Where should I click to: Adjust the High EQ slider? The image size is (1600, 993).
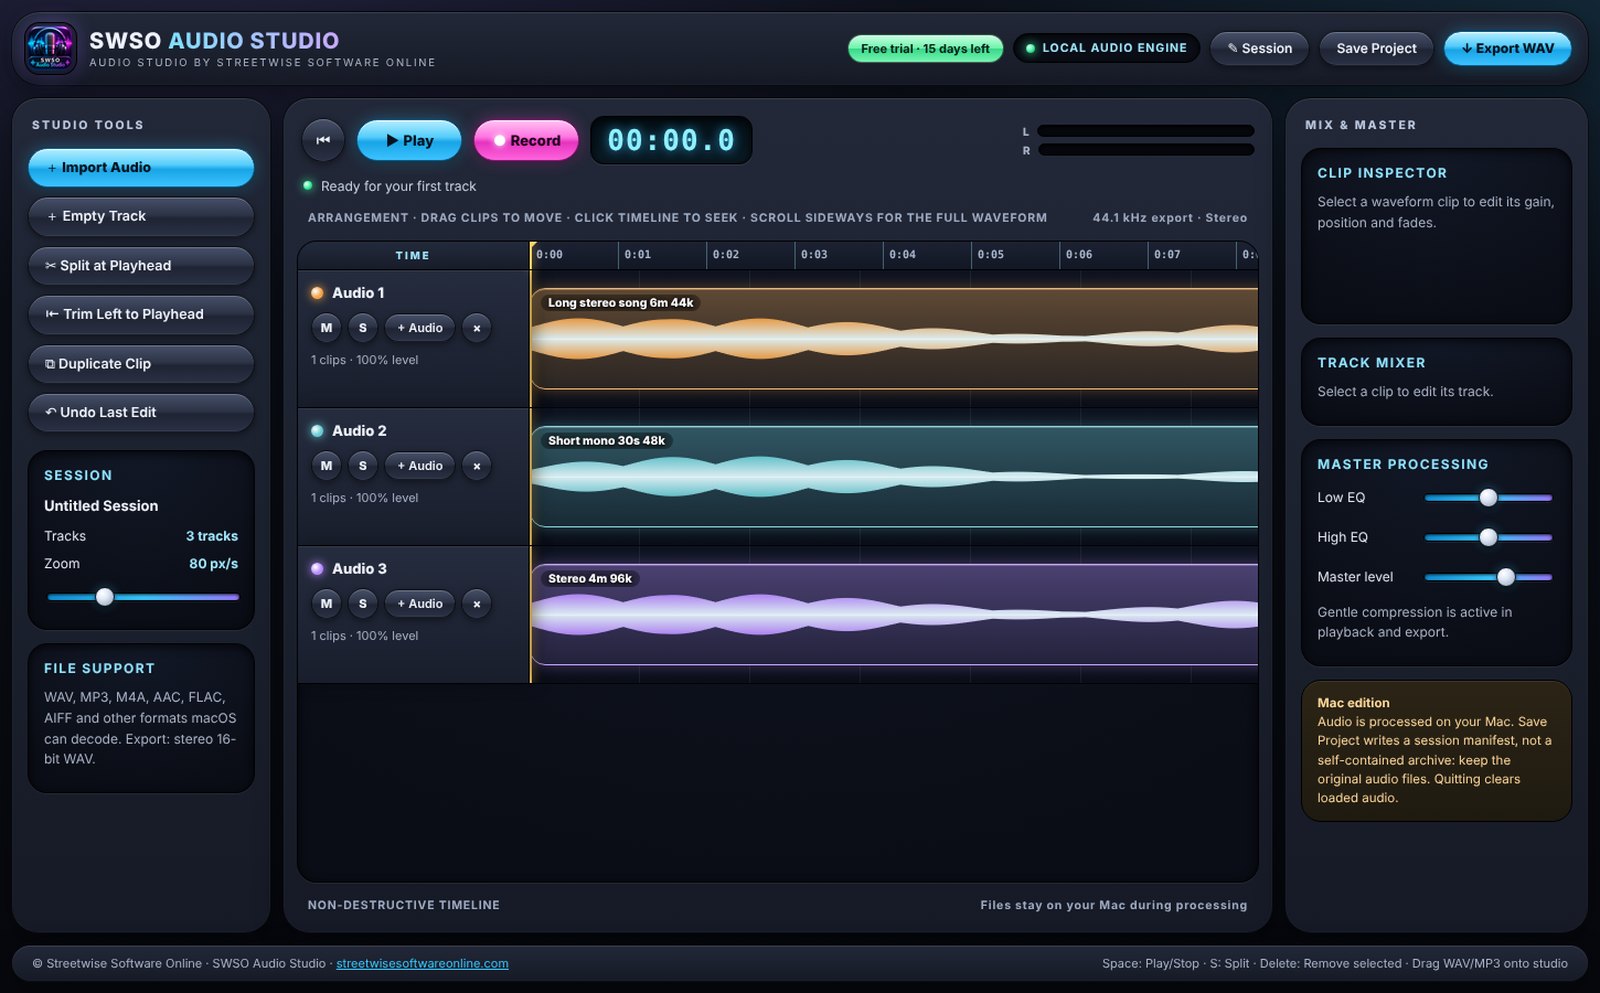pos(1488,537)
